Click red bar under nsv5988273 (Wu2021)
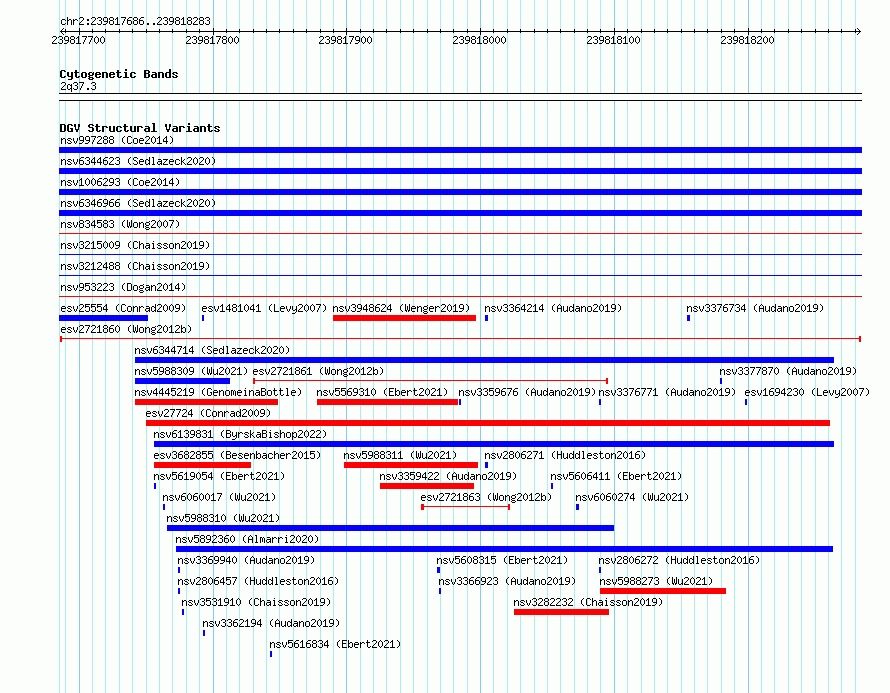The image size is (890, 693). [663, 591]
